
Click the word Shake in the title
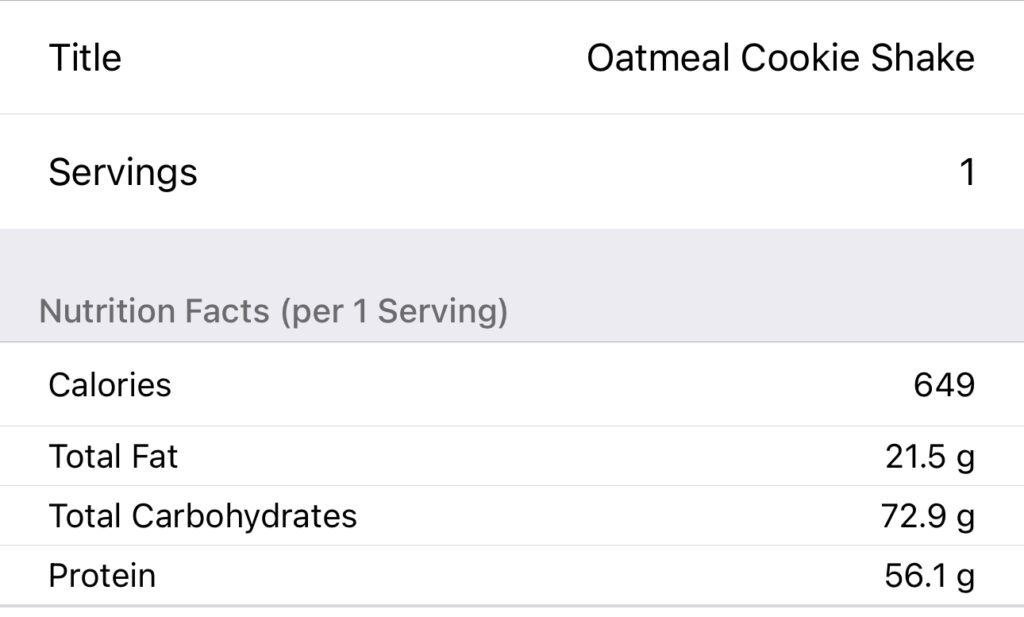(x=922, y=58)
